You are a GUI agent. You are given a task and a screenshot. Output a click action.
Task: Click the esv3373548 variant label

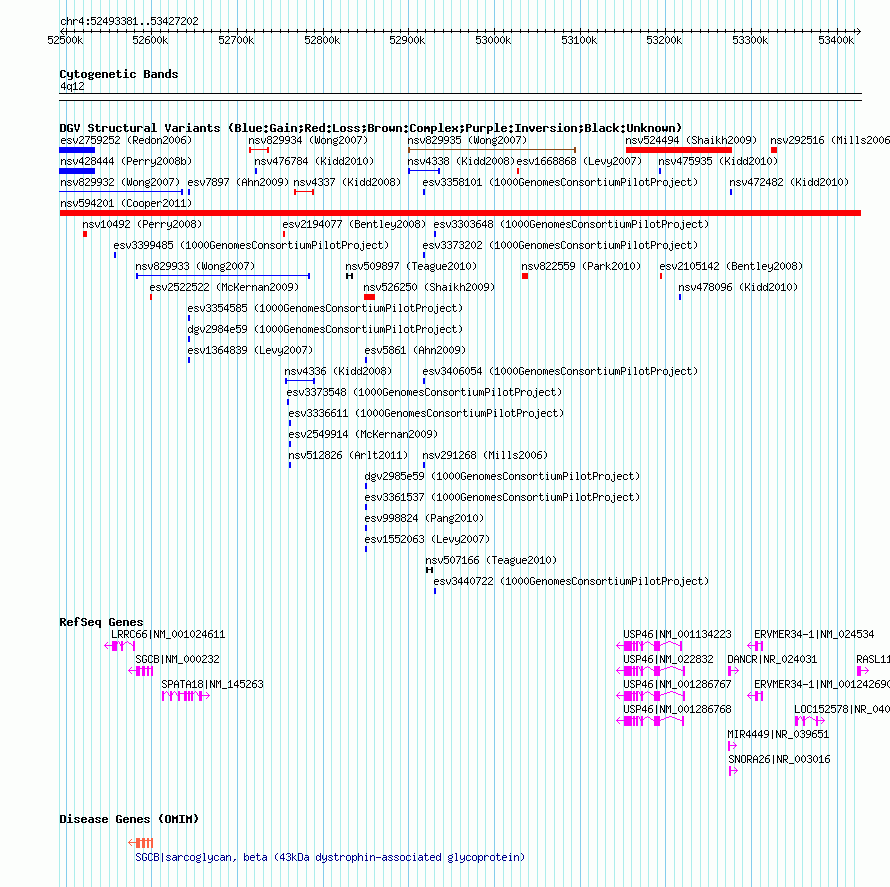[424, 392]
